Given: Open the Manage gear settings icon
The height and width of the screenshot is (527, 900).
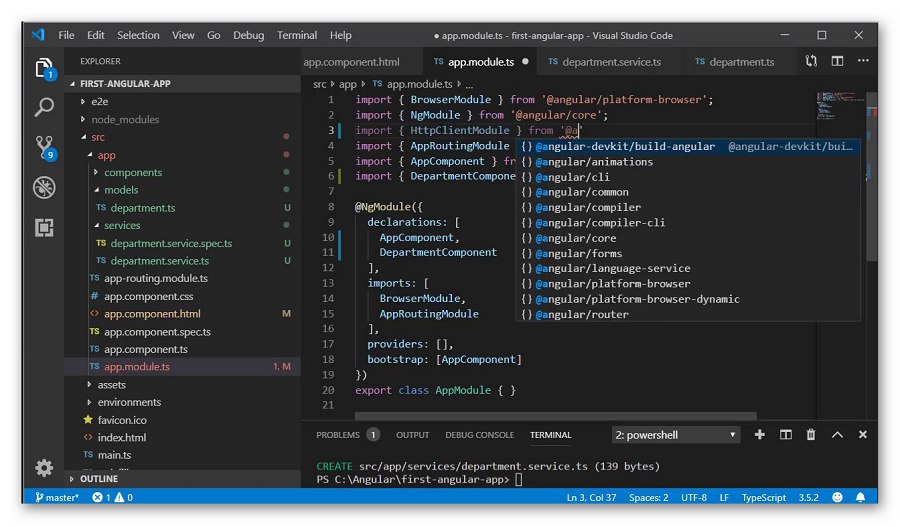Looking at the screenshot, I should click(x=44, y=468).
